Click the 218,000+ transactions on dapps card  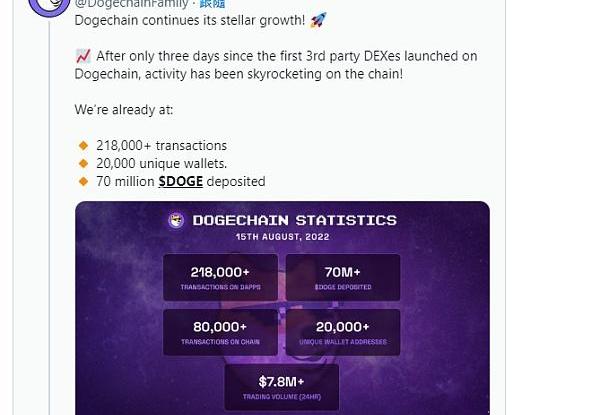click(x=220, y=277)
